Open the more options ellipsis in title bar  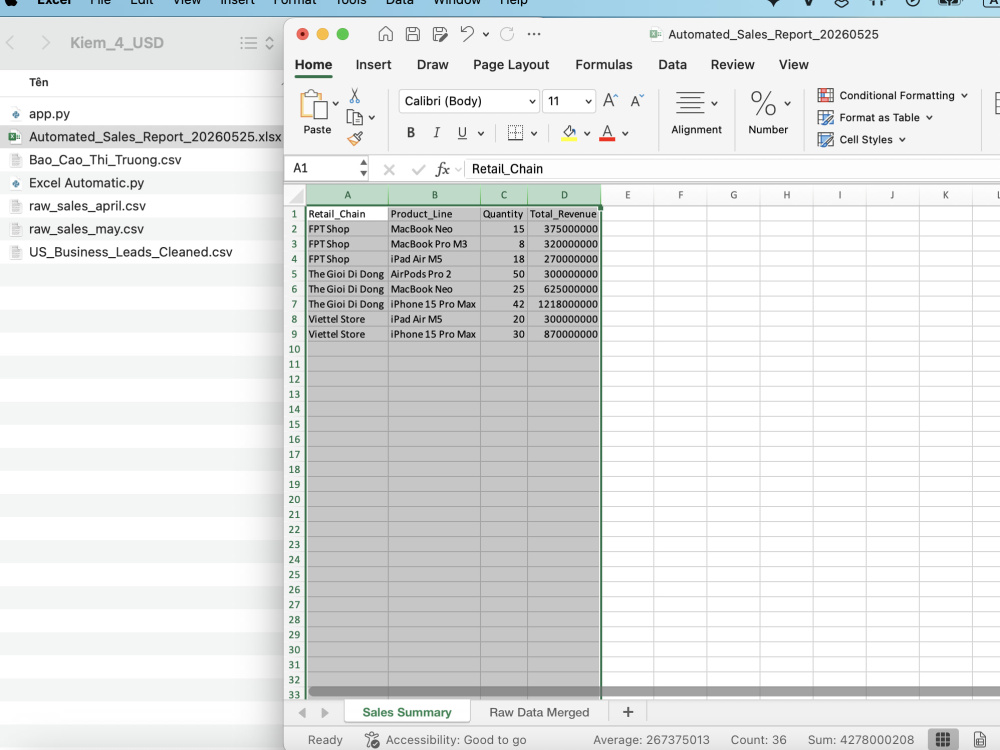click(x=534, y=34)
